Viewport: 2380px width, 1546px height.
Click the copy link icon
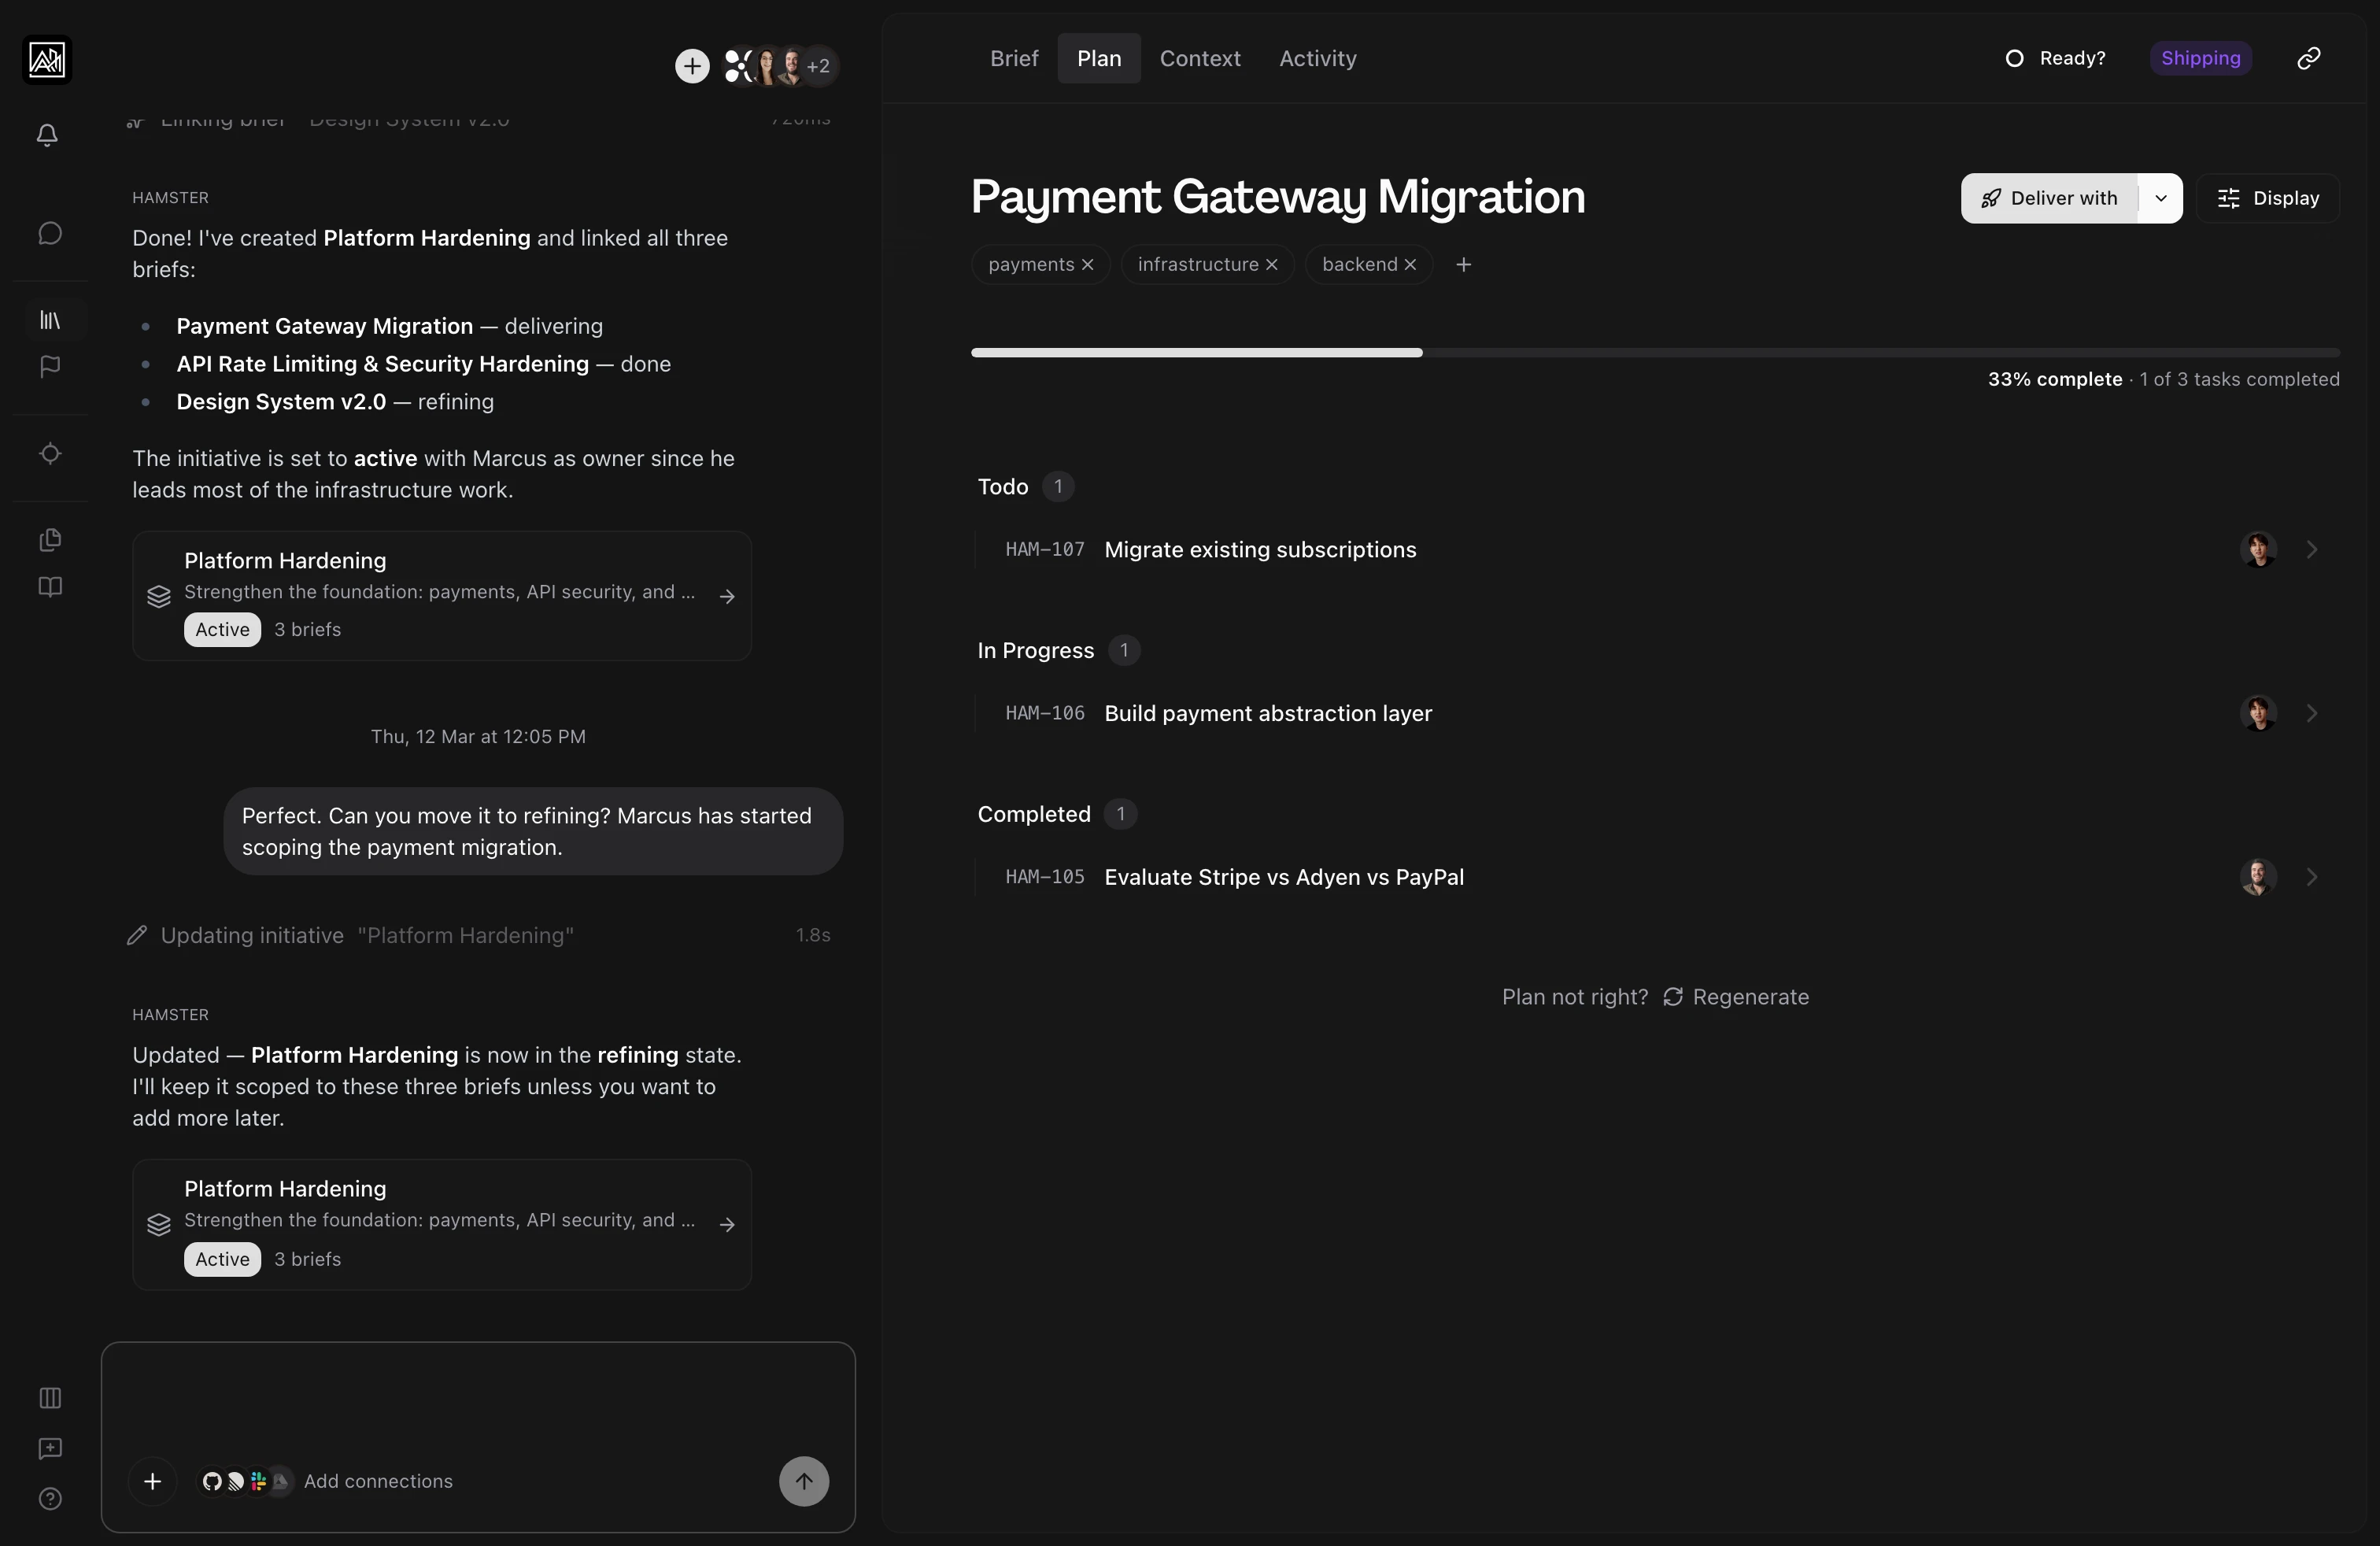point(2309,58)
